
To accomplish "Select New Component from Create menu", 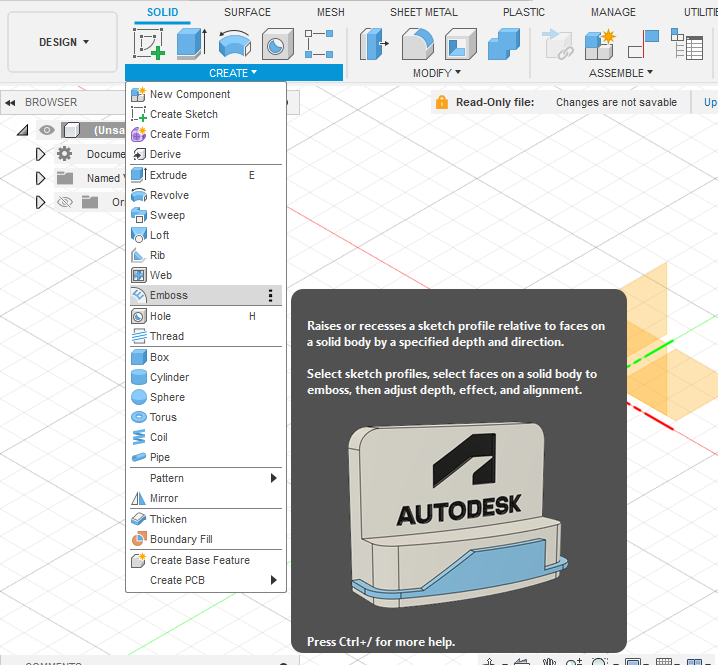I will (206, 94).
